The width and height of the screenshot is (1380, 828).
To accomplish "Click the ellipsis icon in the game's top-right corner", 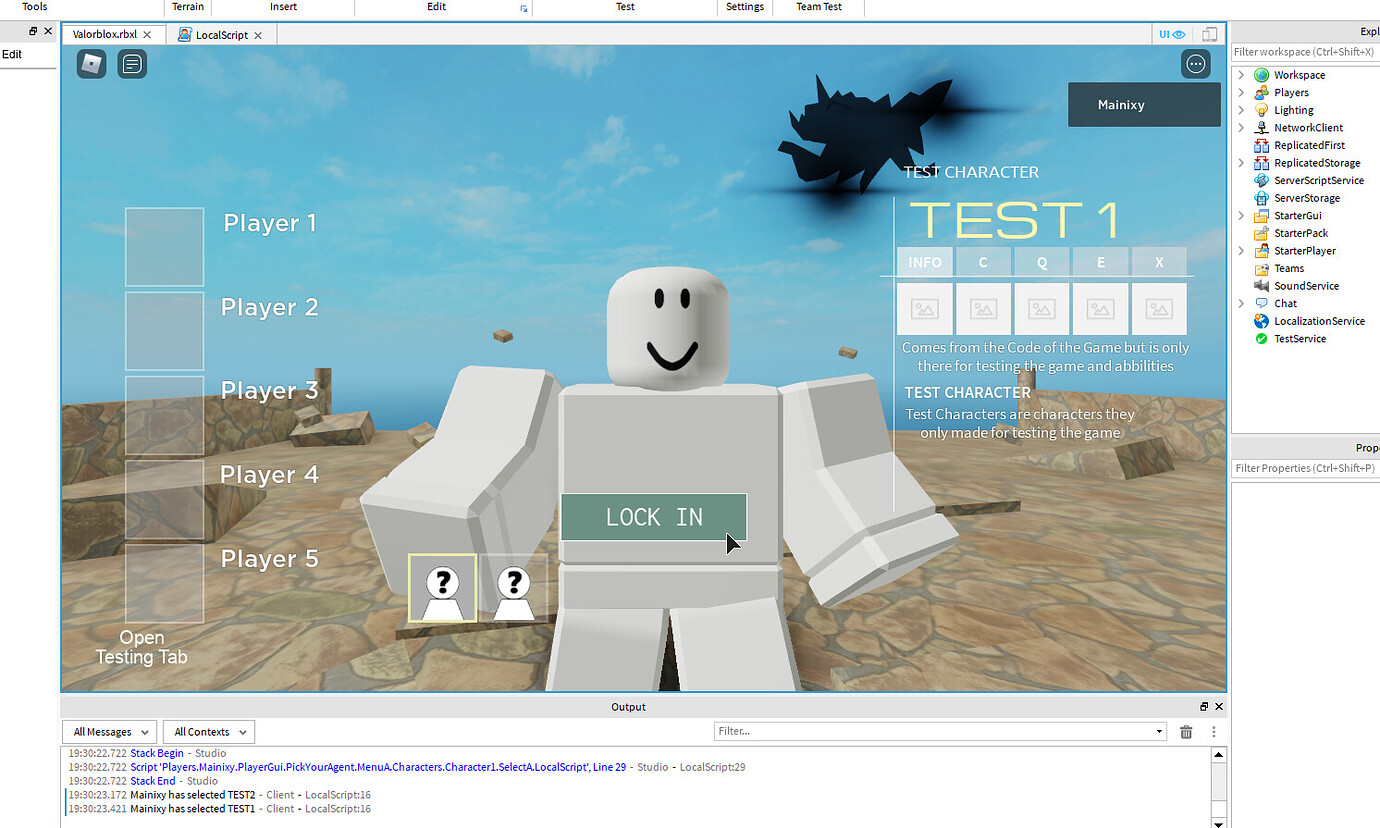I will (x=1195, y=63).
